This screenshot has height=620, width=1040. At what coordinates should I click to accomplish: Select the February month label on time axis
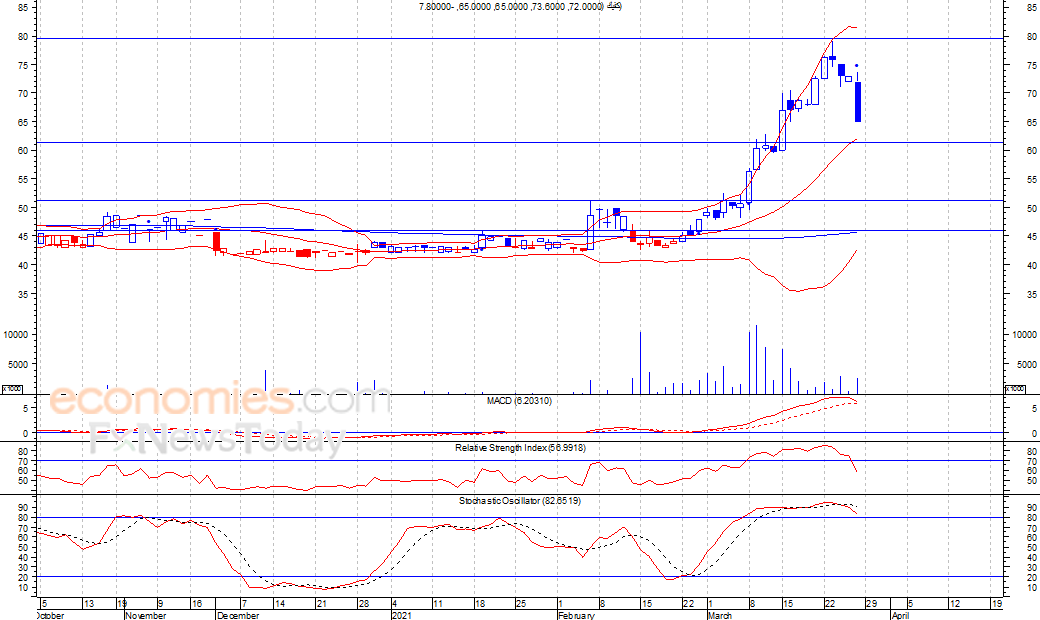(x=576, y=615)
